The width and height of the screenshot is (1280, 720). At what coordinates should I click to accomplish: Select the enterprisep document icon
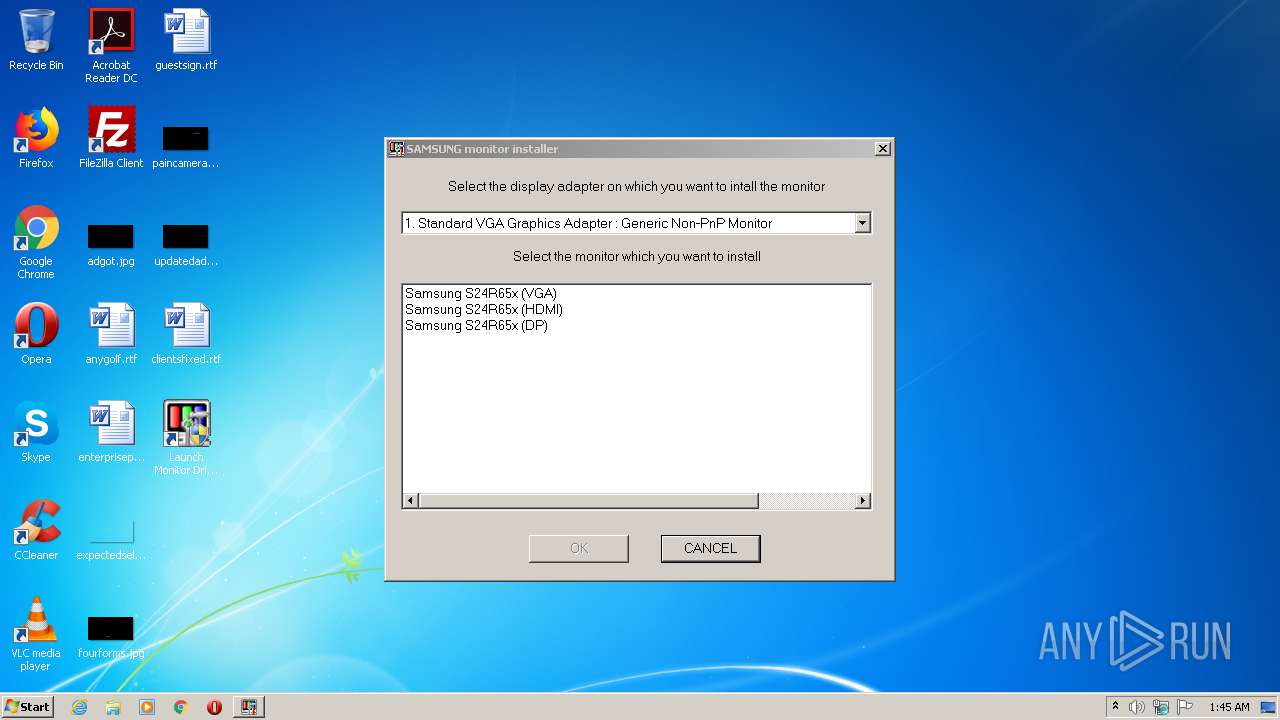(111, 432)
